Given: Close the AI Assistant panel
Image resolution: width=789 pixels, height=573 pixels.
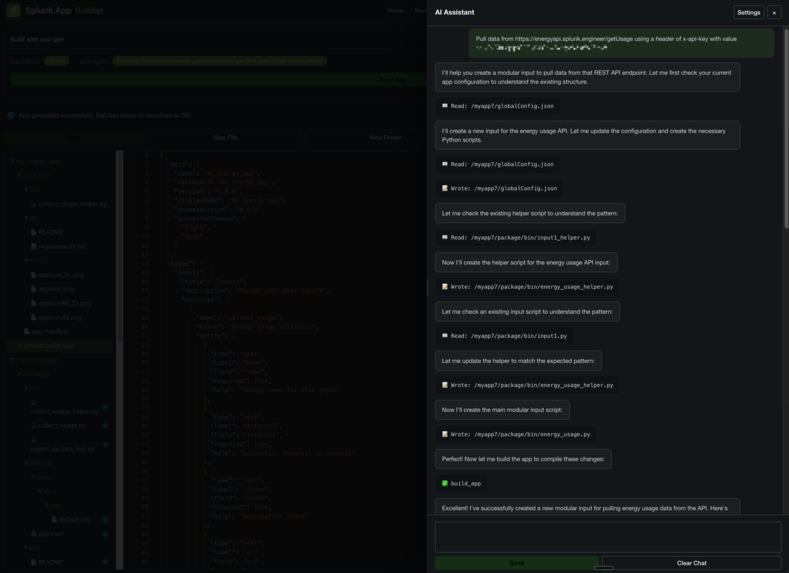Looking at the screenshot, I should [774, 13].
